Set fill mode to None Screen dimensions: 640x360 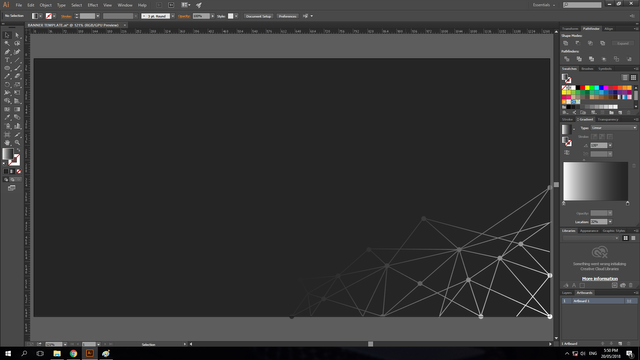click(x=18, y=171)
